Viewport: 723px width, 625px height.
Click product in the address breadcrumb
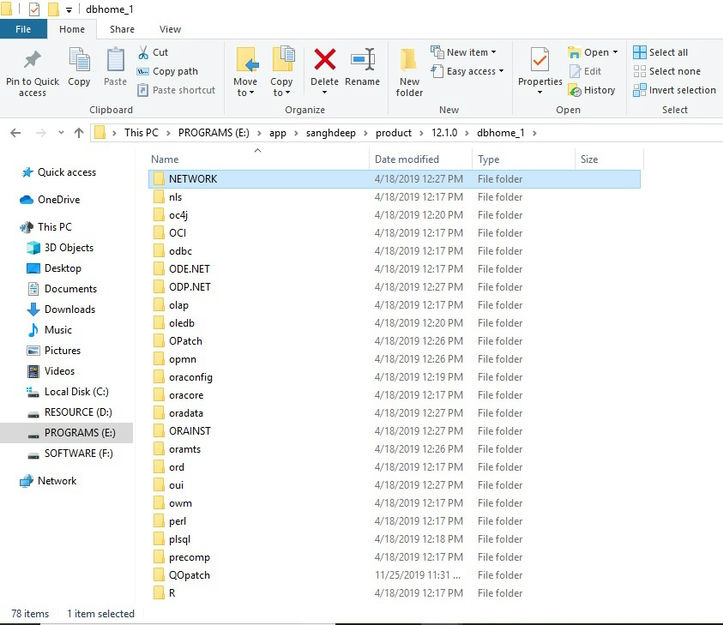coord(393,133)
